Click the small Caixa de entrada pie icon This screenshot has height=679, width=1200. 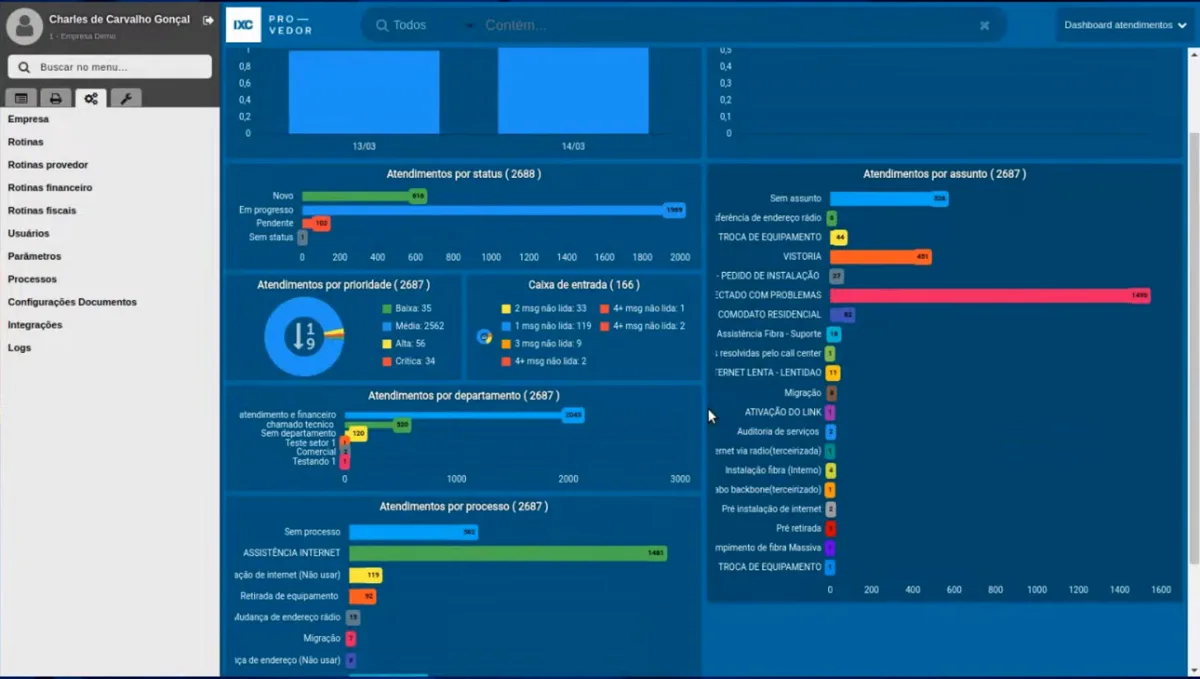(483, 337)
